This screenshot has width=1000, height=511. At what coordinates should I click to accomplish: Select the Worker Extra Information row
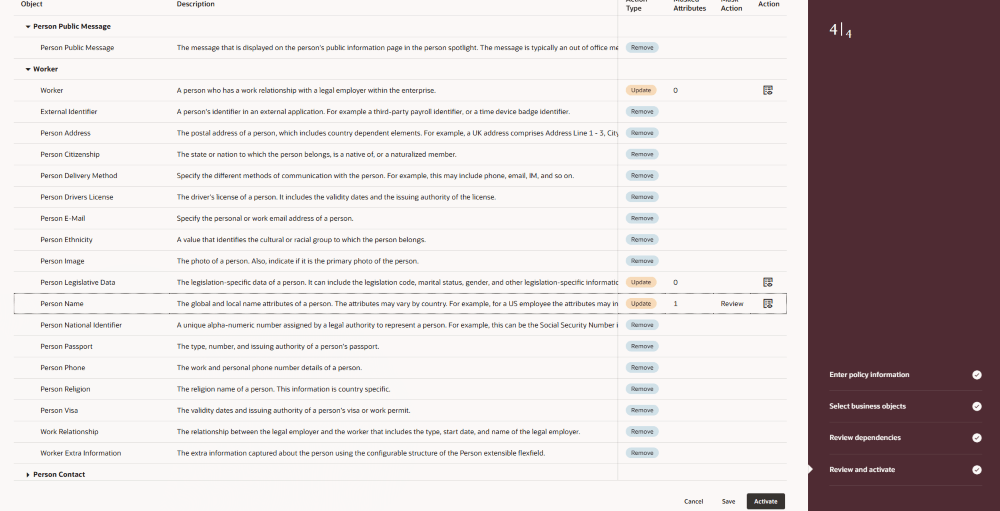coord(400,453)
